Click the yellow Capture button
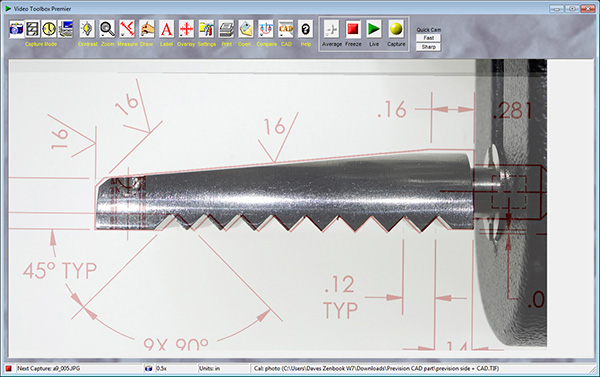Screen dimensions: 600x377 click(x=396, y=29)
